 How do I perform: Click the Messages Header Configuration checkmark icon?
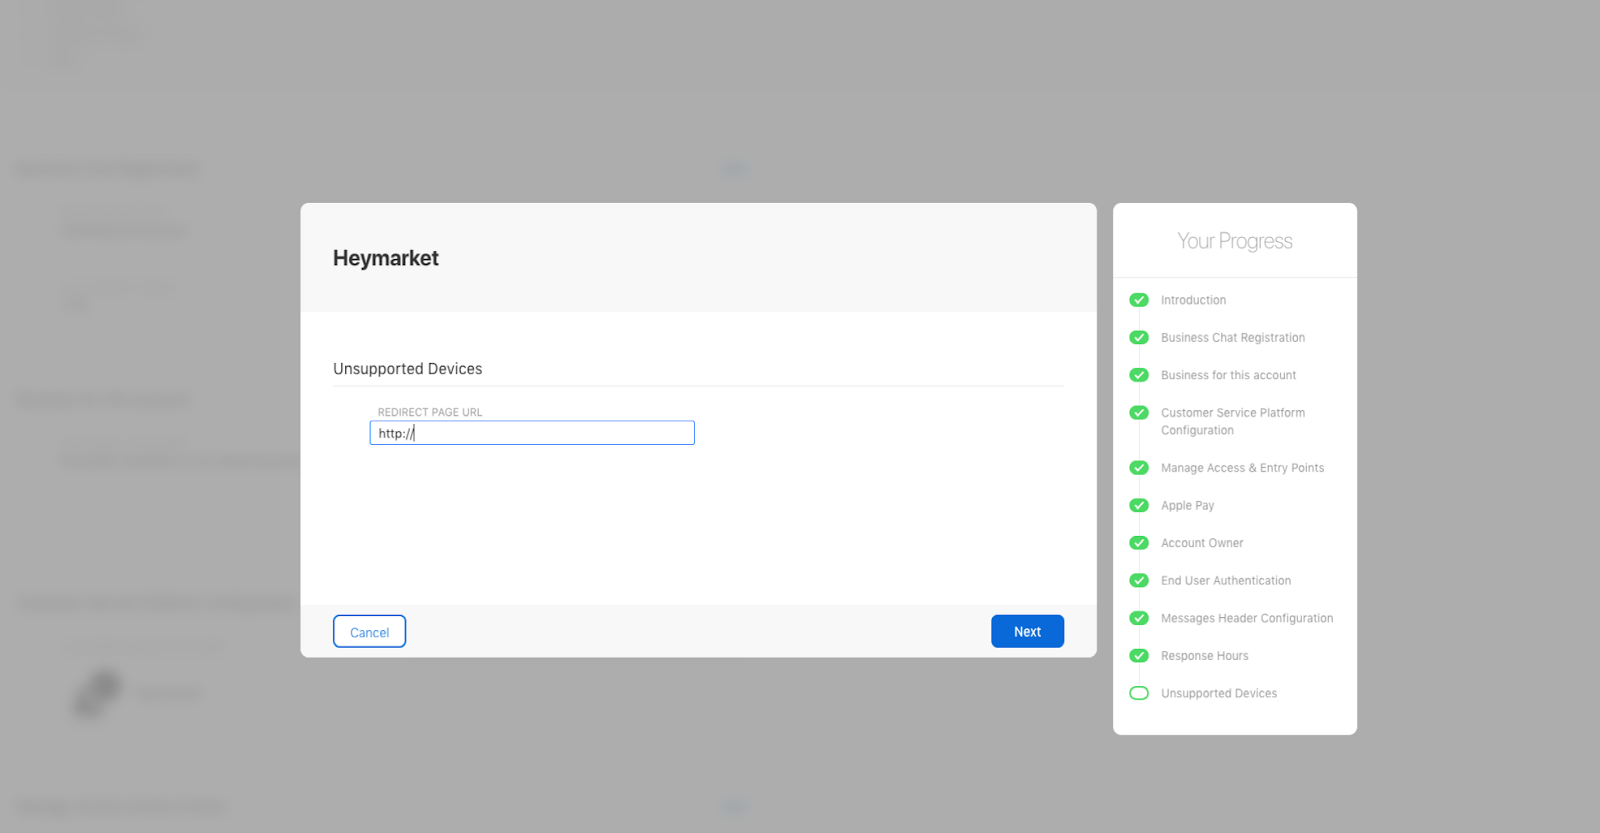click(1139, 618)
